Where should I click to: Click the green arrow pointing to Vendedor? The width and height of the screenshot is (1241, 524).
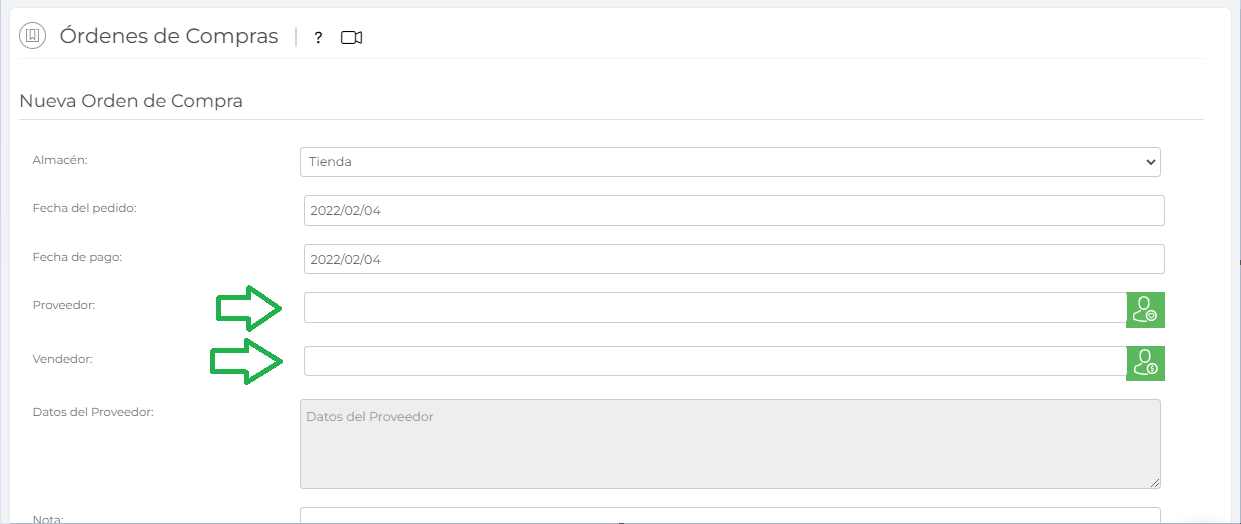point(243,361)
